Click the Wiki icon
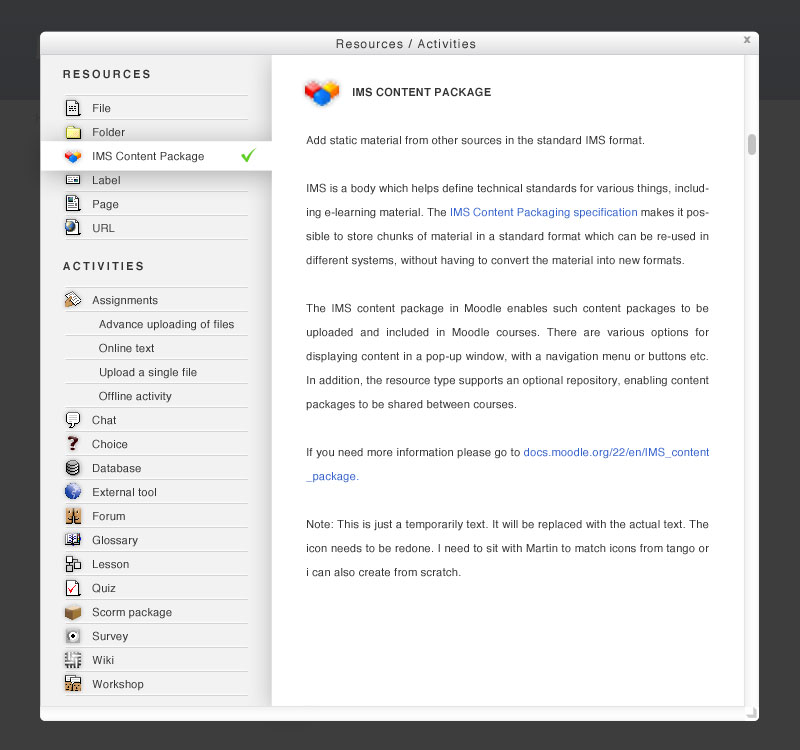 tap(73, 660)
